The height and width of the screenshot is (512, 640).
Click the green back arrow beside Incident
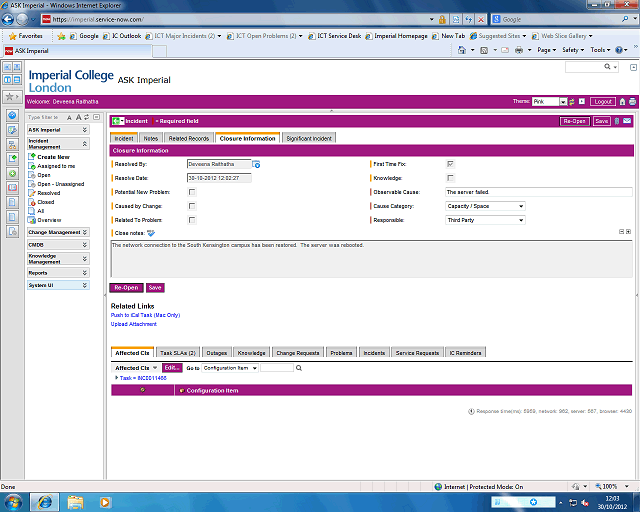coord(117,121)
